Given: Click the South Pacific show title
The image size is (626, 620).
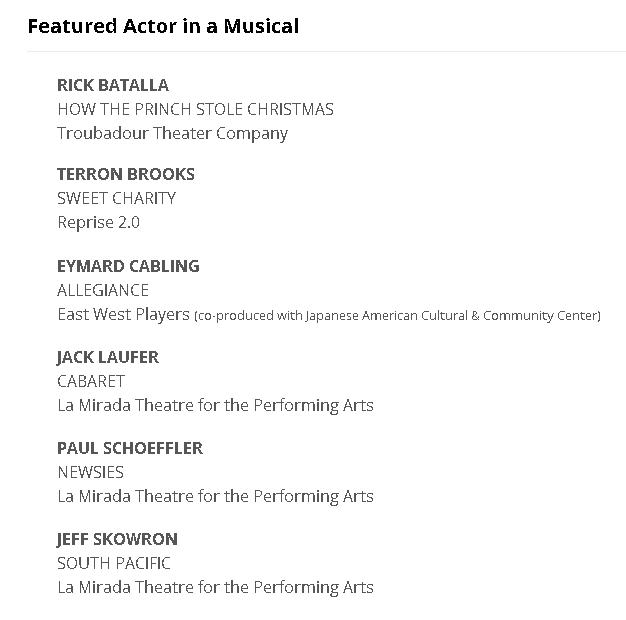Looking at the screenshot, I should (x=114, y=563).
